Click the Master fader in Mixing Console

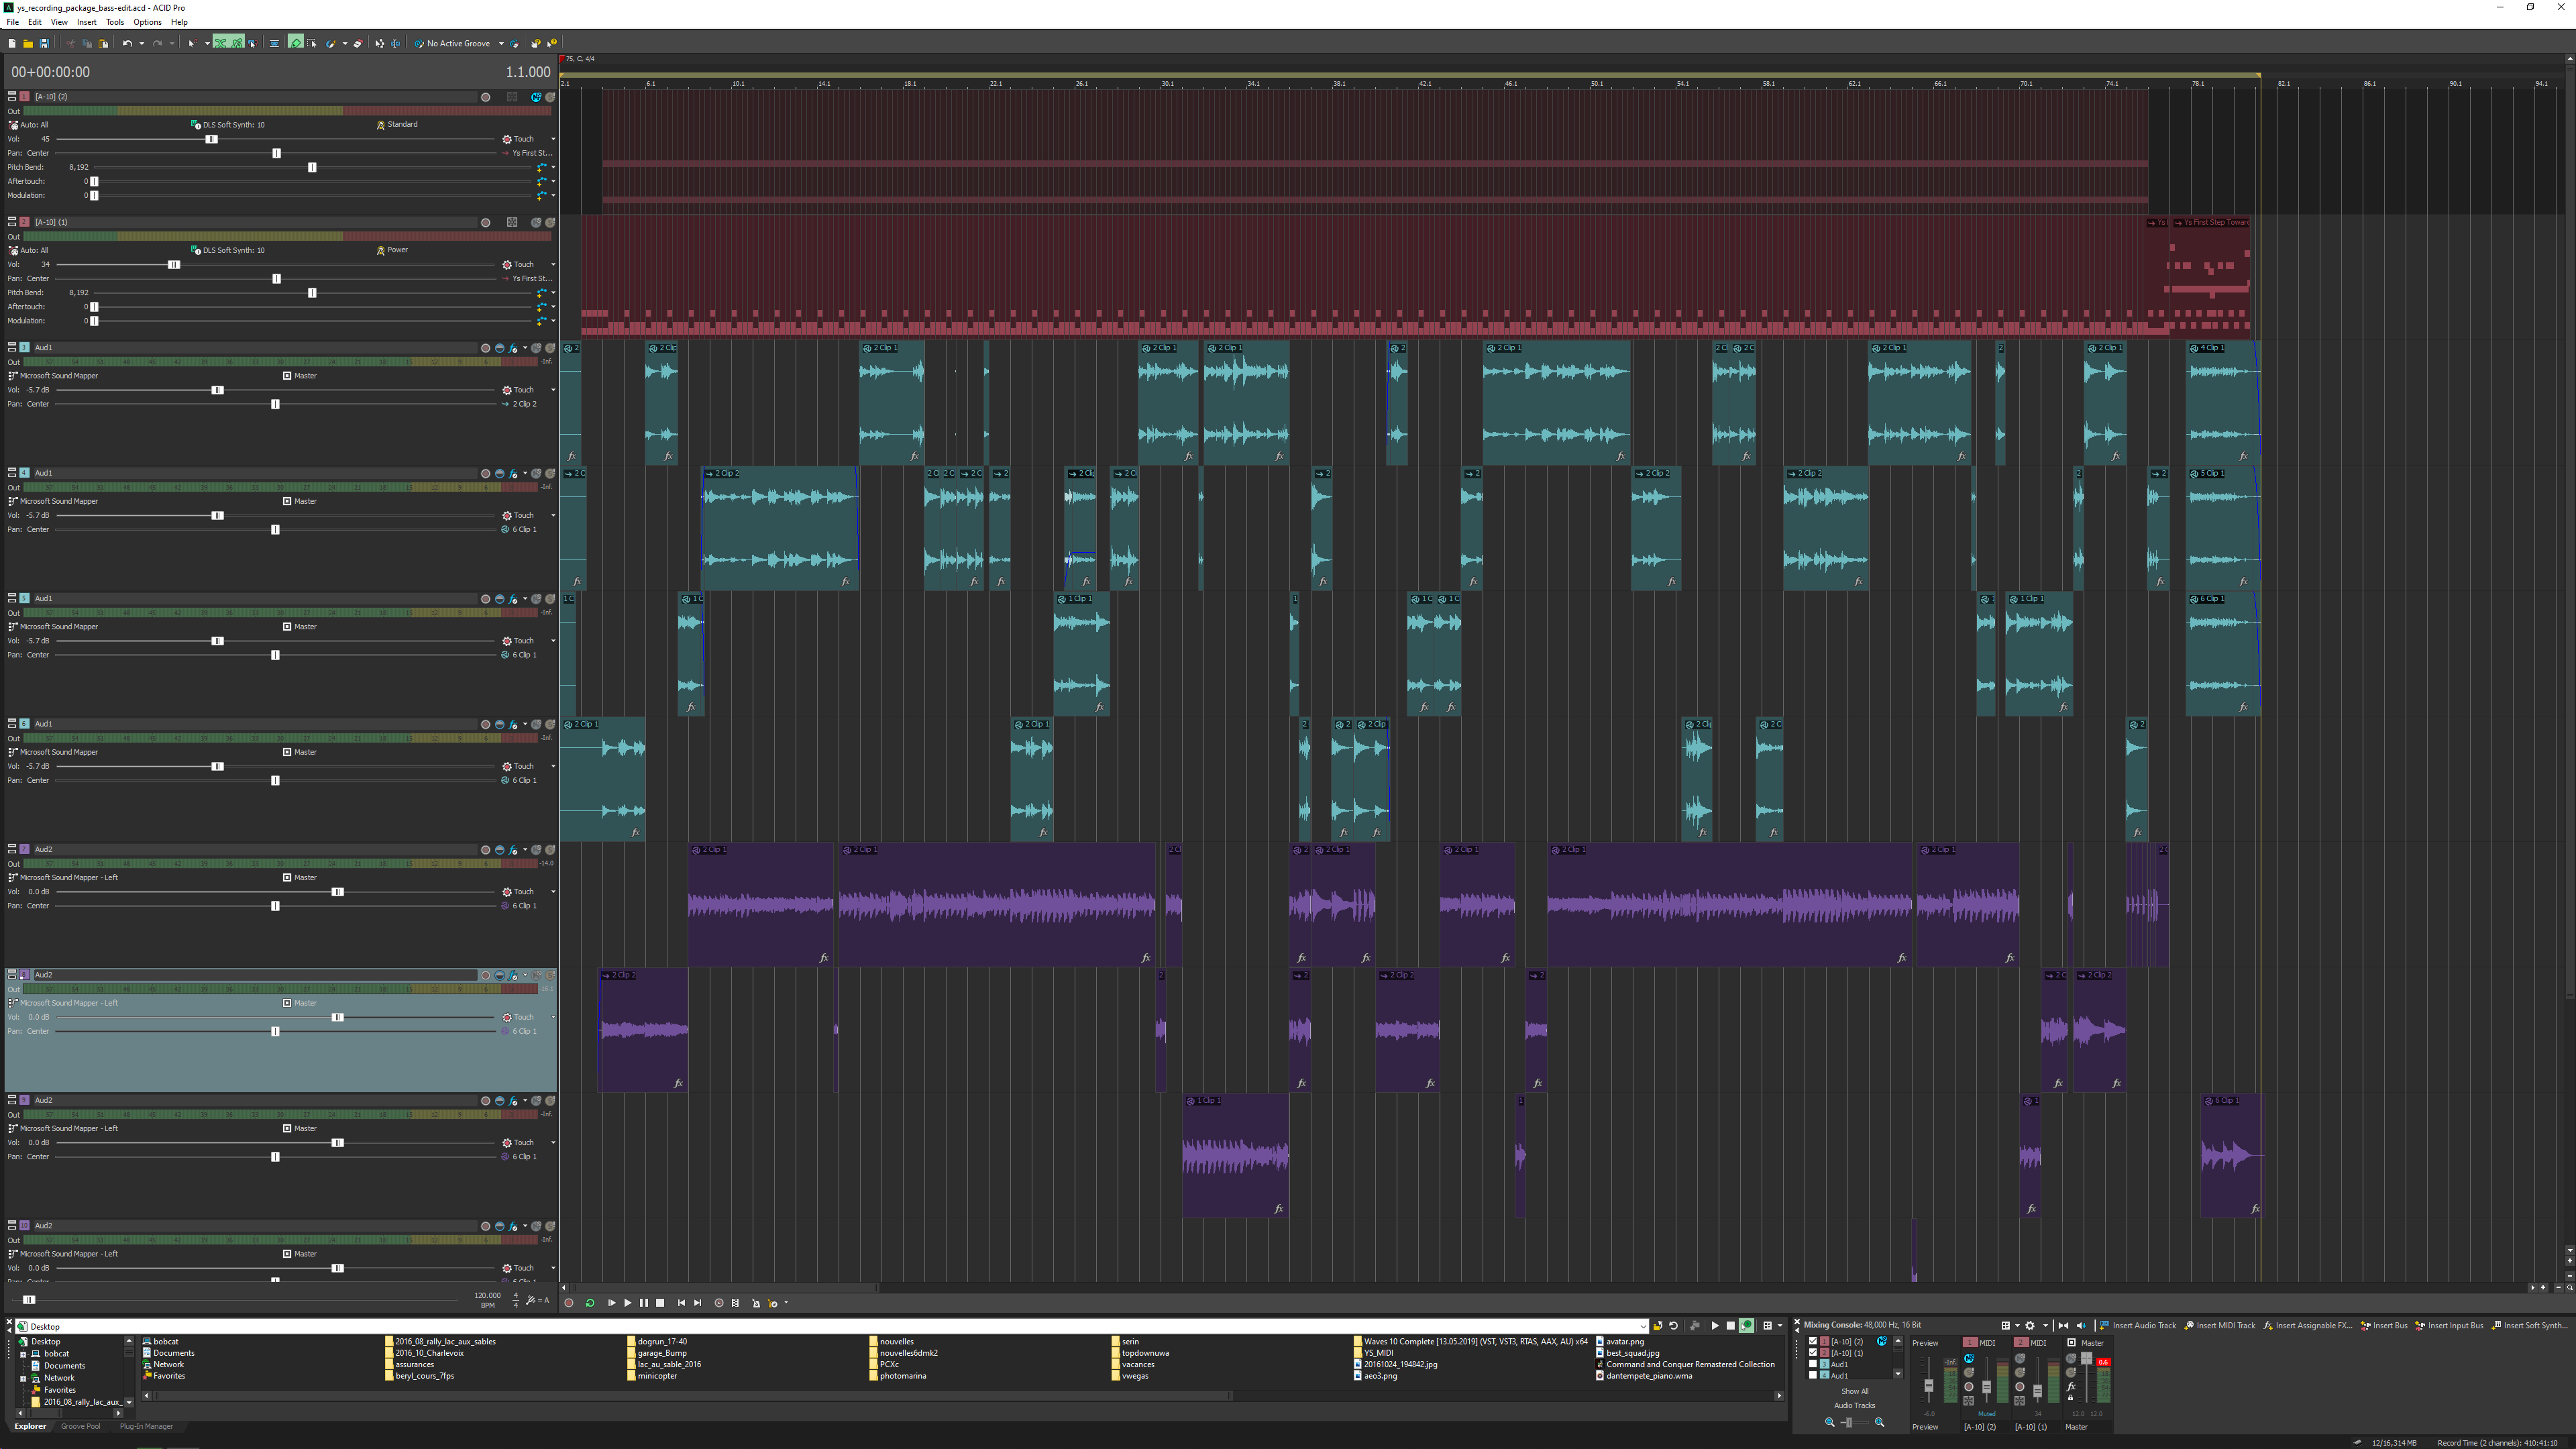tap(2087, 1358)
